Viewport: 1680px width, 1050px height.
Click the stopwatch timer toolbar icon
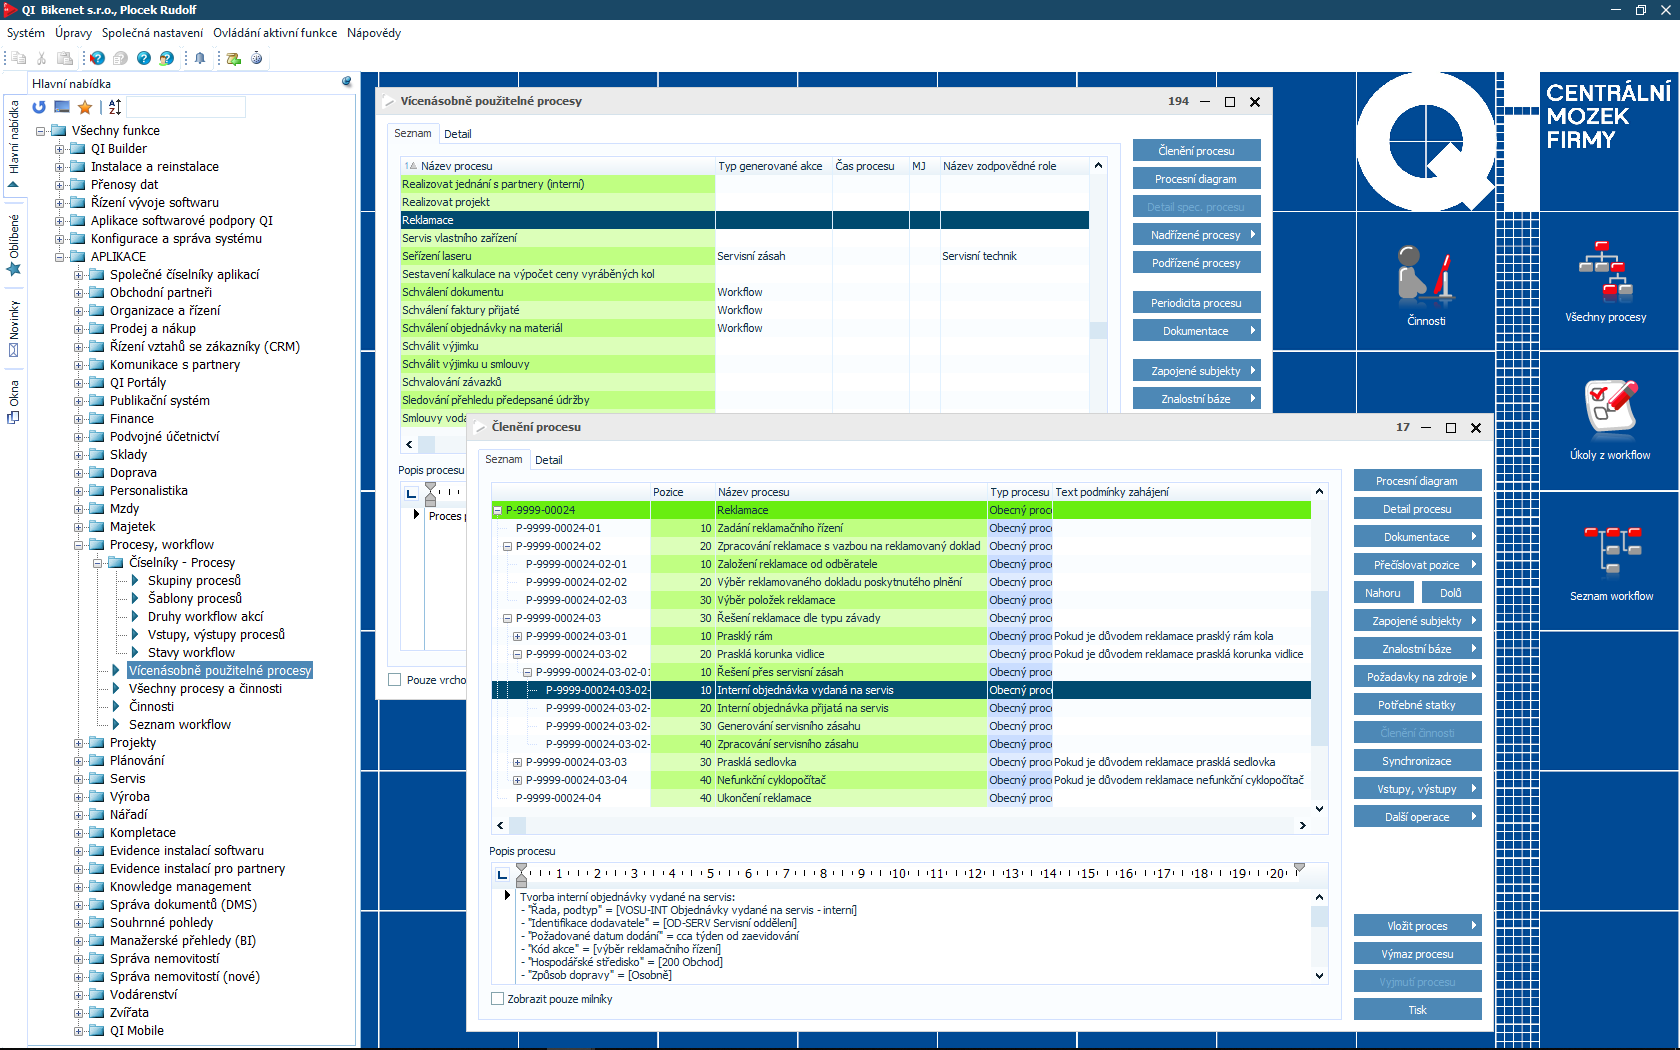257,58
